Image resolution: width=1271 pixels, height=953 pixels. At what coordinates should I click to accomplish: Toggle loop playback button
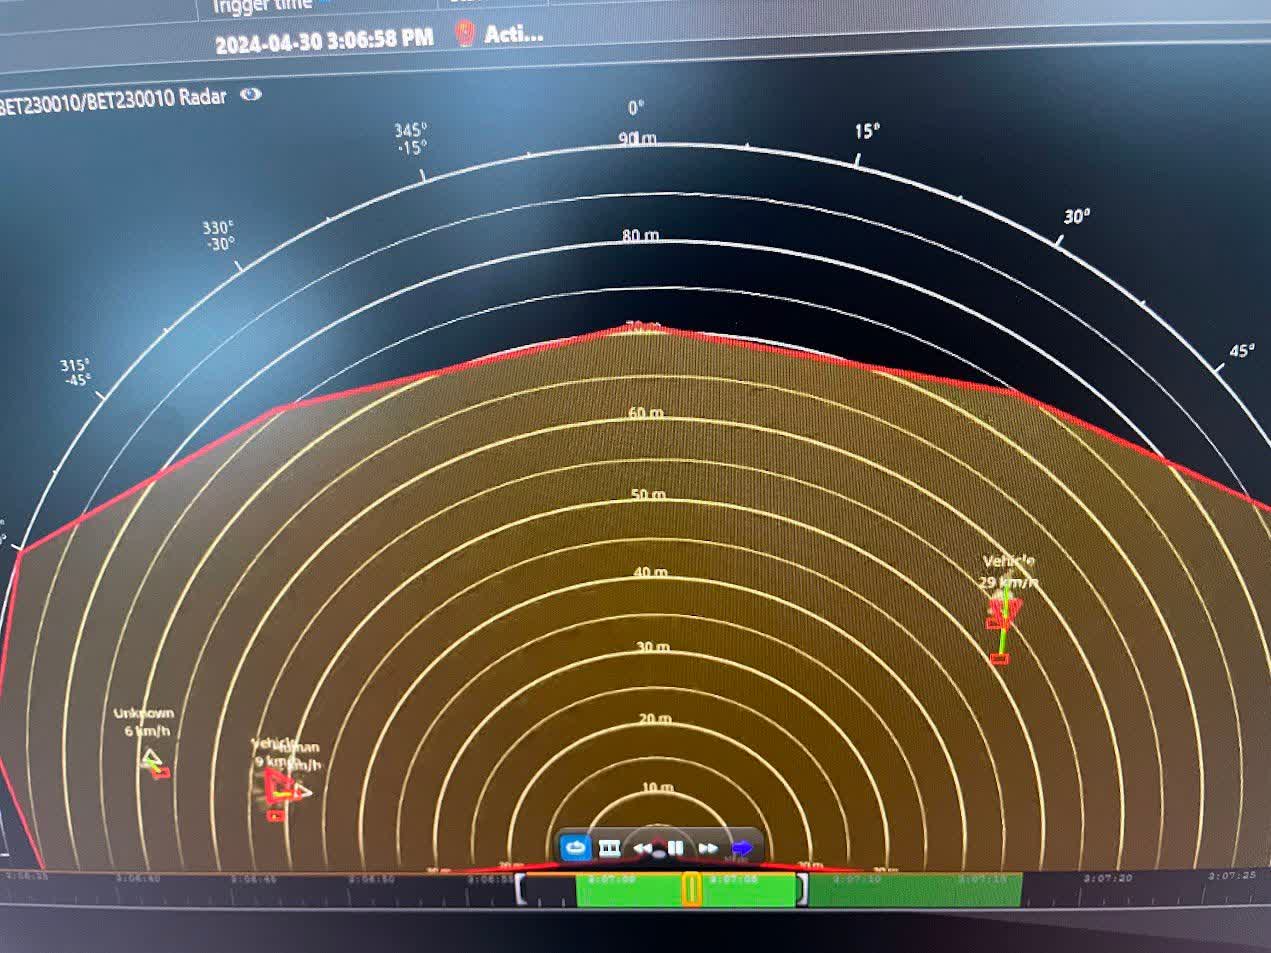click(576, 848)
